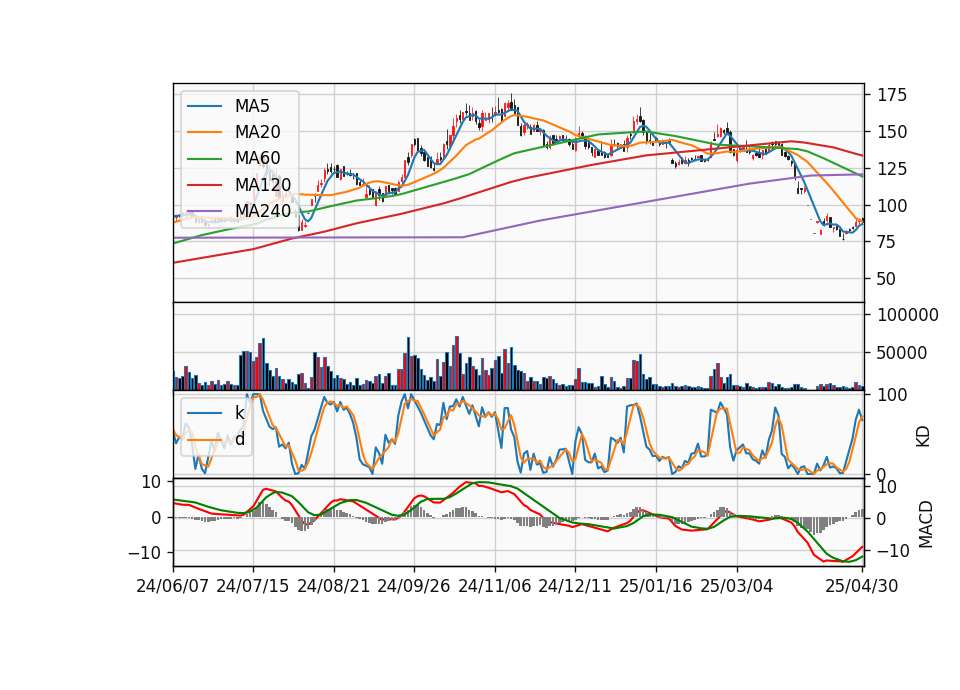Click the MA120 legend label

point(263,185)
